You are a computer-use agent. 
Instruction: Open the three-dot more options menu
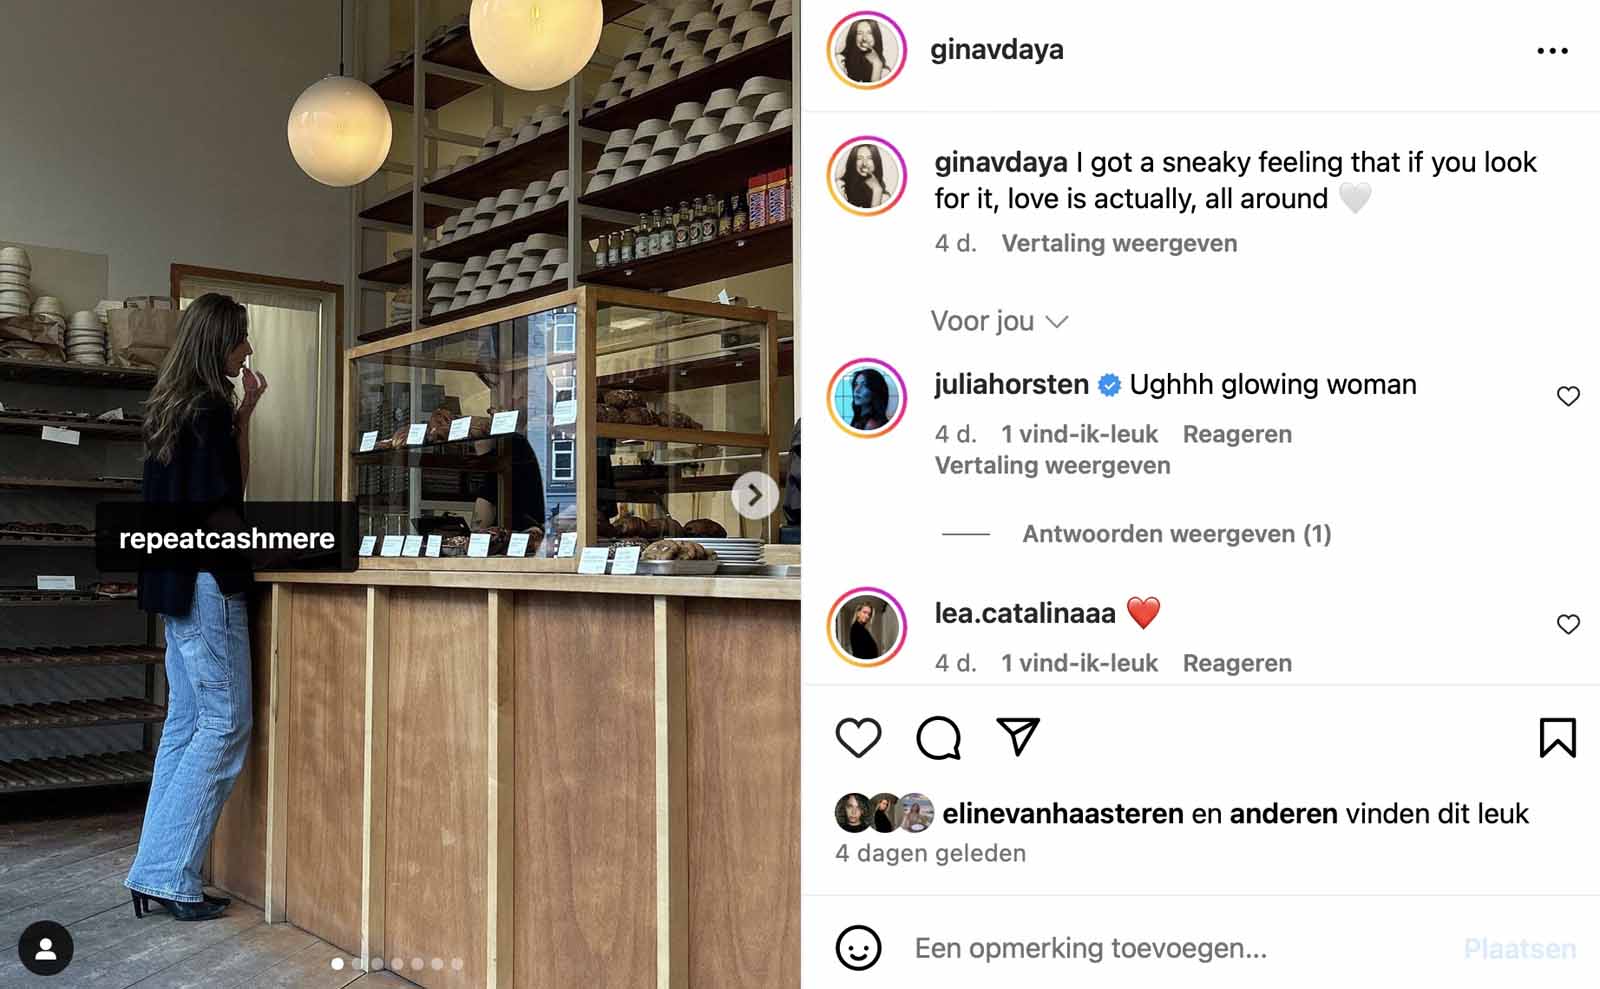click(1552, 51)
